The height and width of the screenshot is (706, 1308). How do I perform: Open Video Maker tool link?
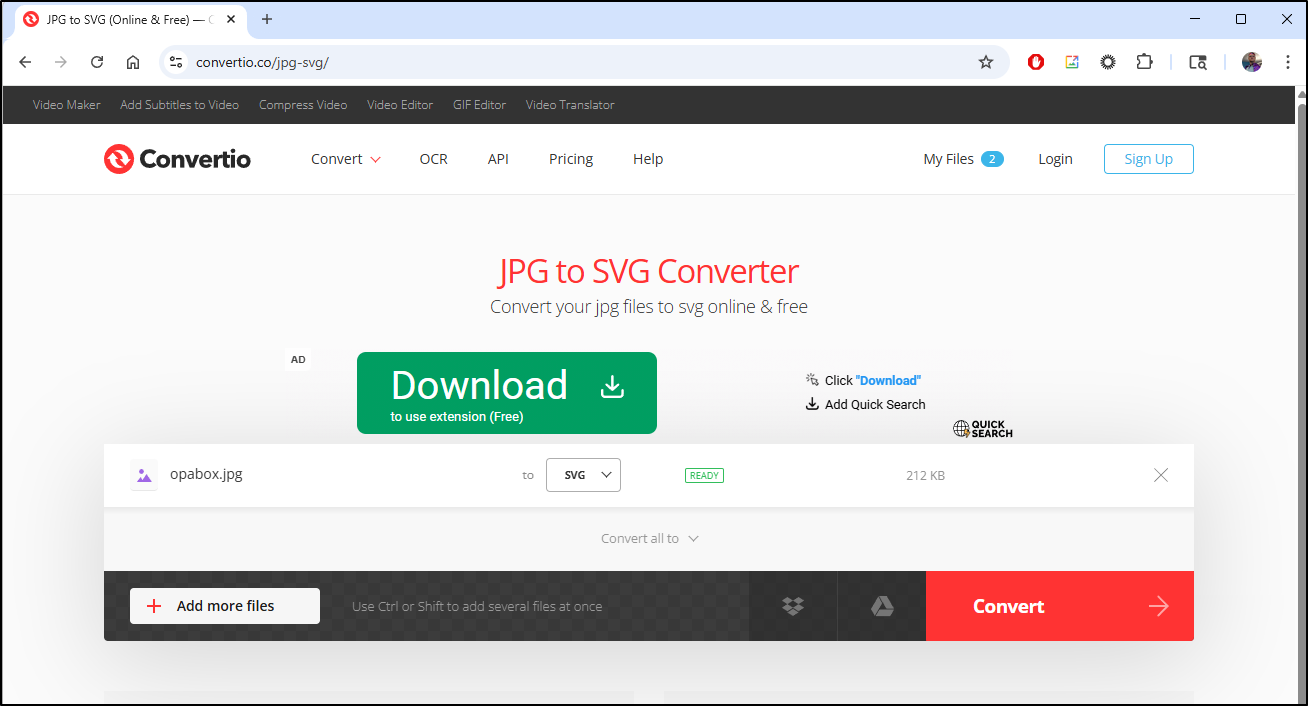pos(67,105)
